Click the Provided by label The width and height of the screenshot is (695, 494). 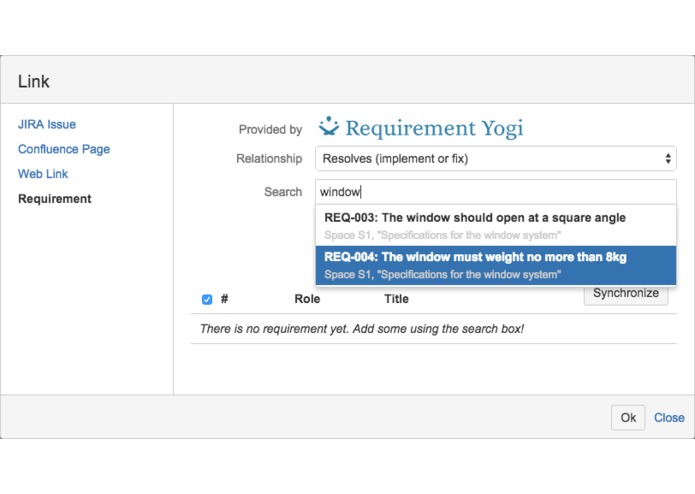270,129
